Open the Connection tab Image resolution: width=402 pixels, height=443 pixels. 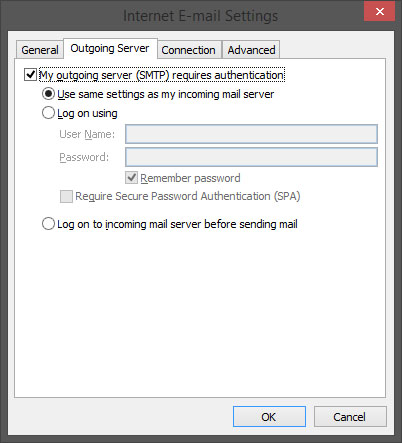coord(189,50)
